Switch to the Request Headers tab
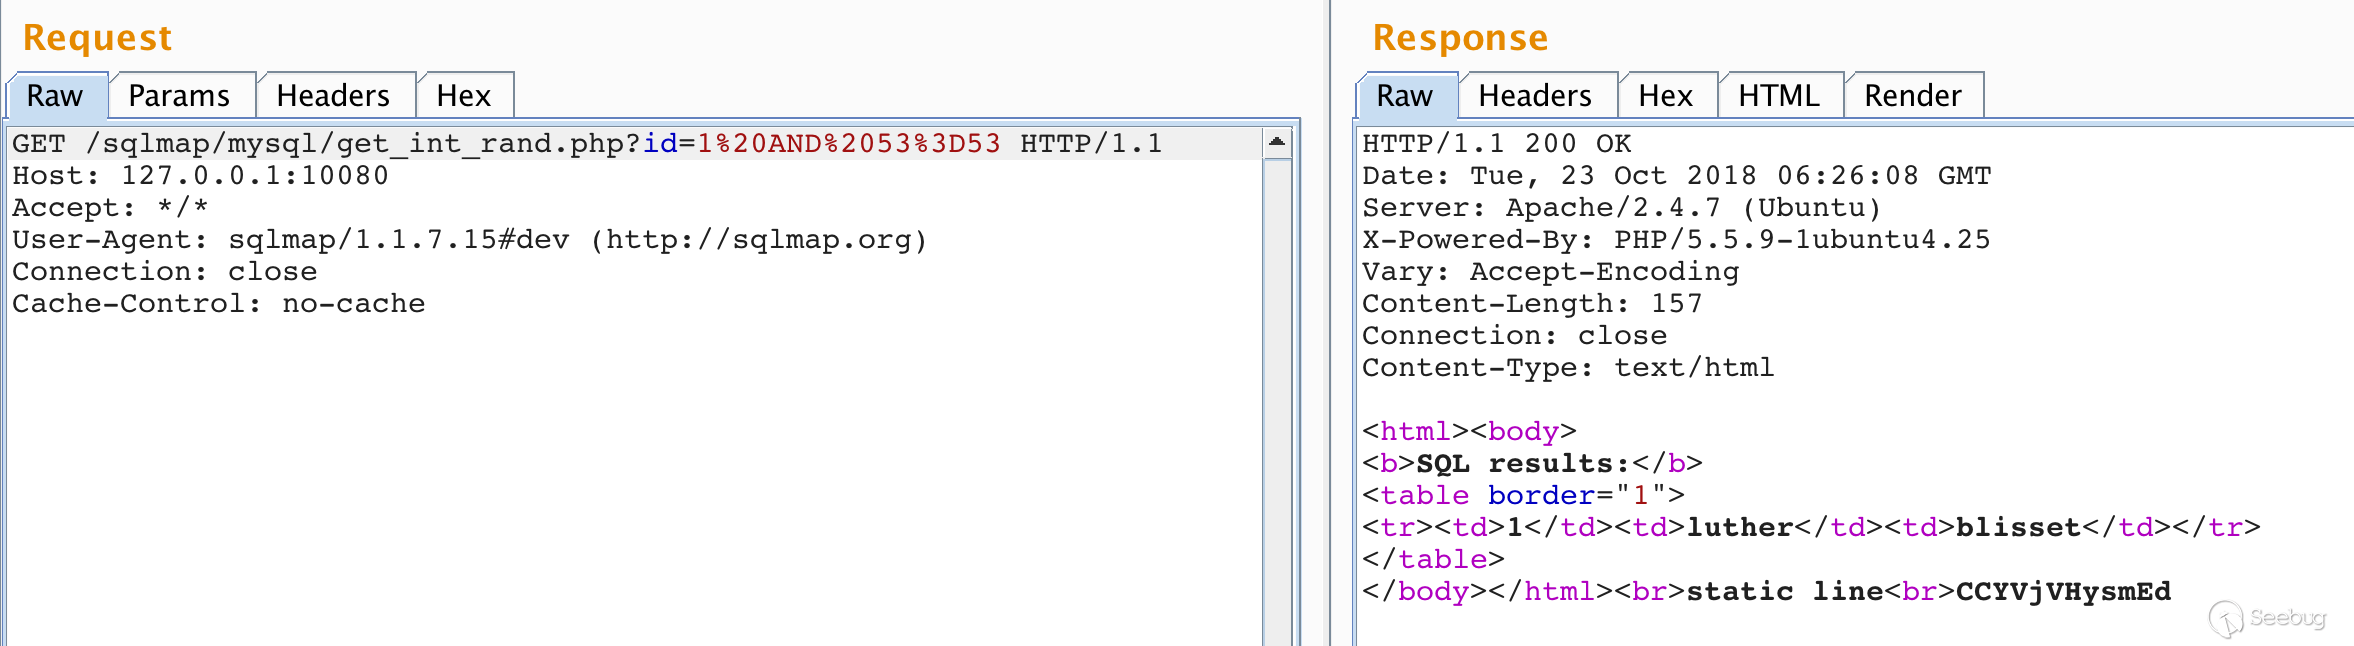Viewport: 2354px width, 646px height. (334, 96)
